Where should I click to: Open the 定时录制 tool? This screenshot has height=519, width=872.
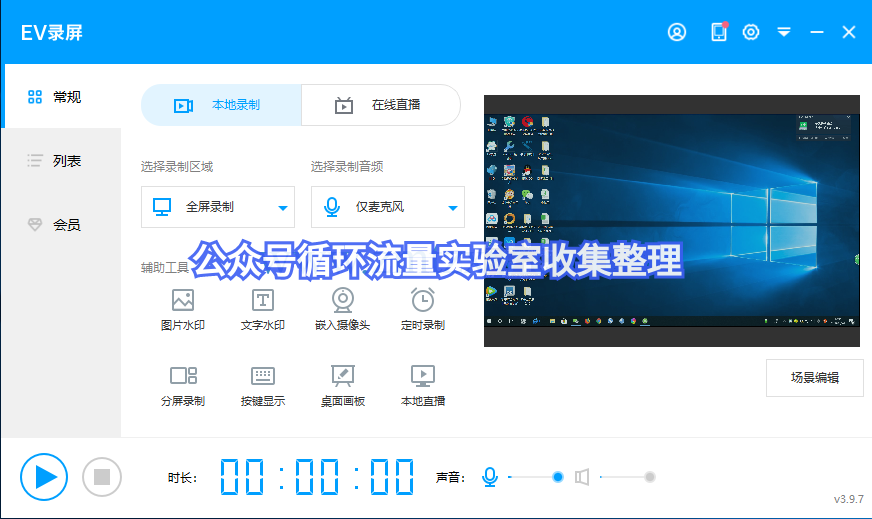pyautogui.click(x=423, y=310)
